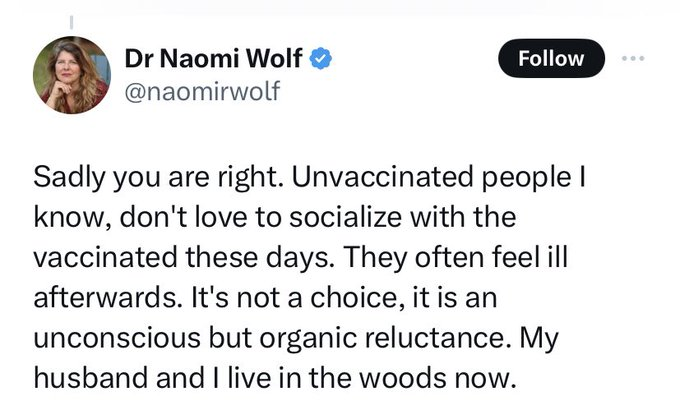The width and height of the screenshot is (680, 410).
Task: Open Naomi Wolf's profile picture
Action: (70, 75)
